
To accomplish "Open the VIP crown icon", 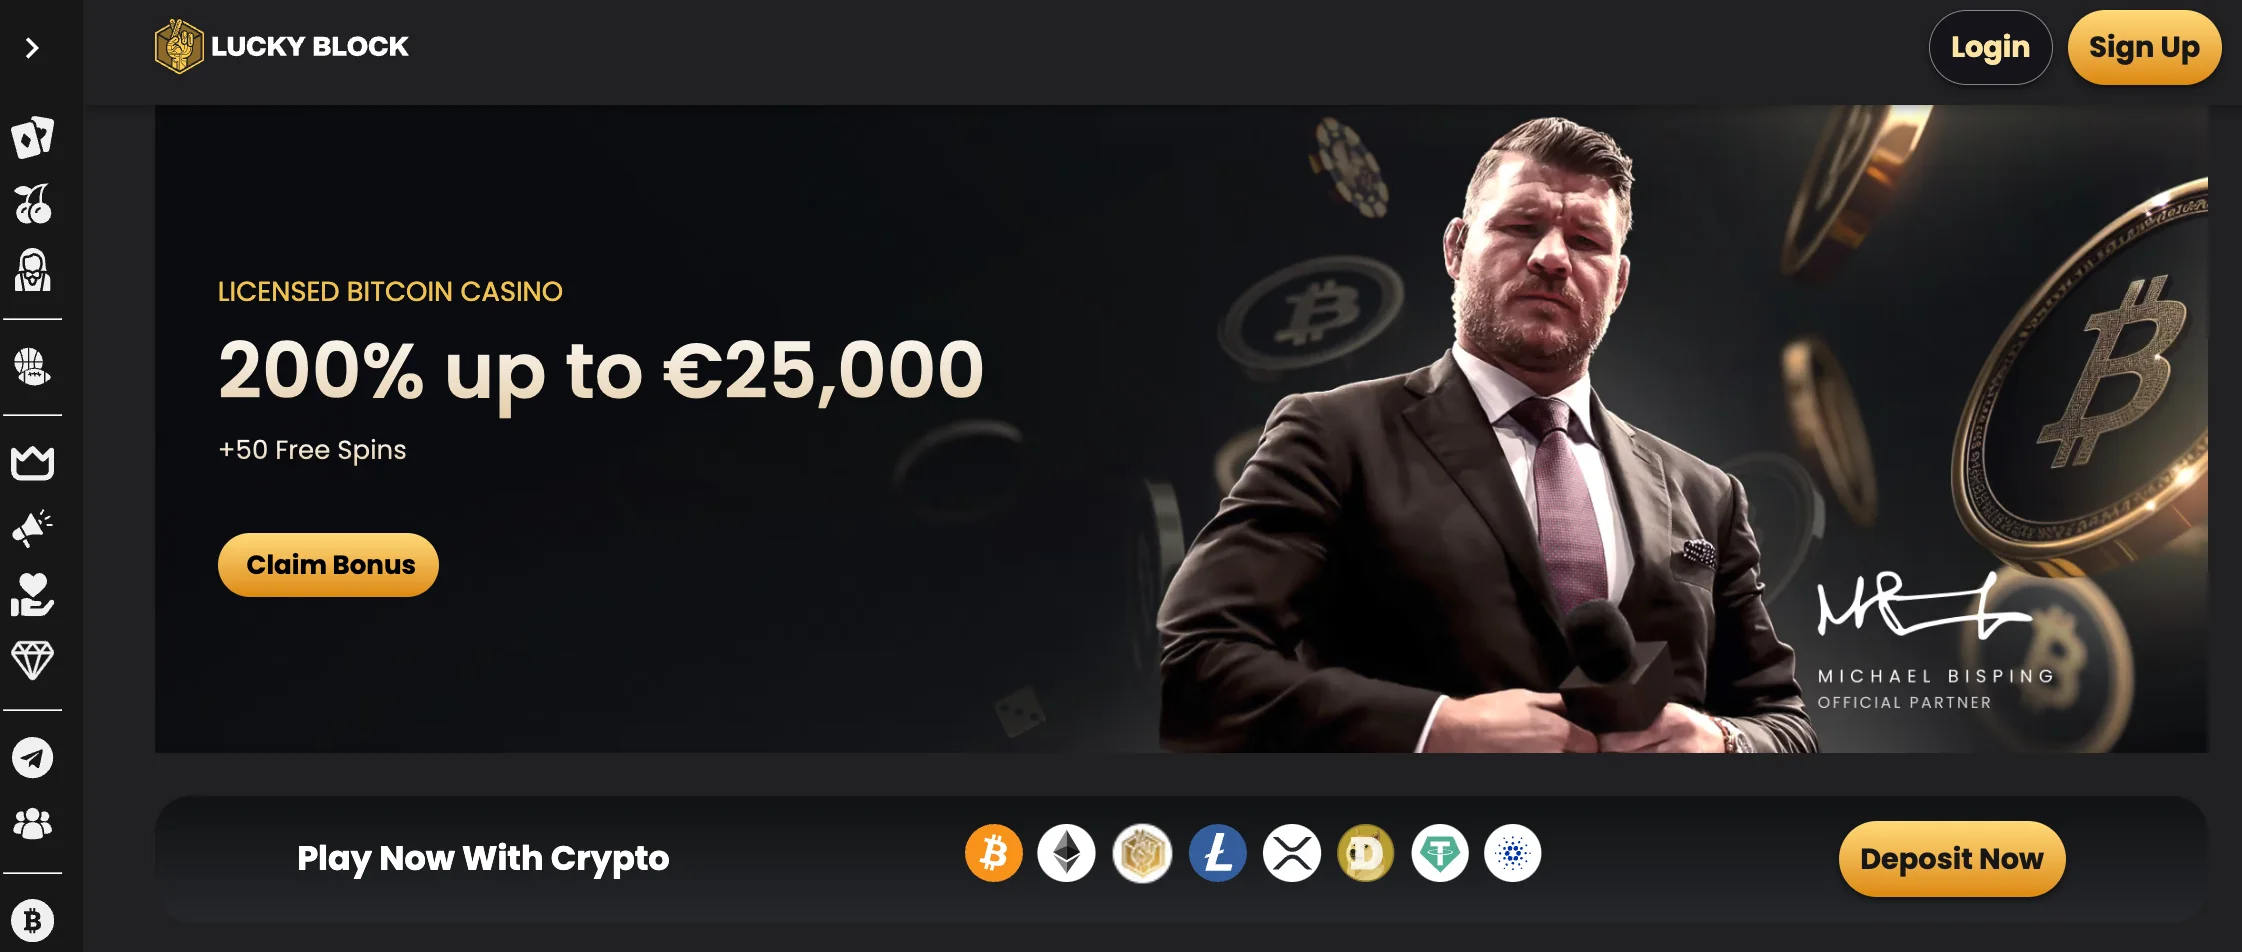I will pos(32,463).
